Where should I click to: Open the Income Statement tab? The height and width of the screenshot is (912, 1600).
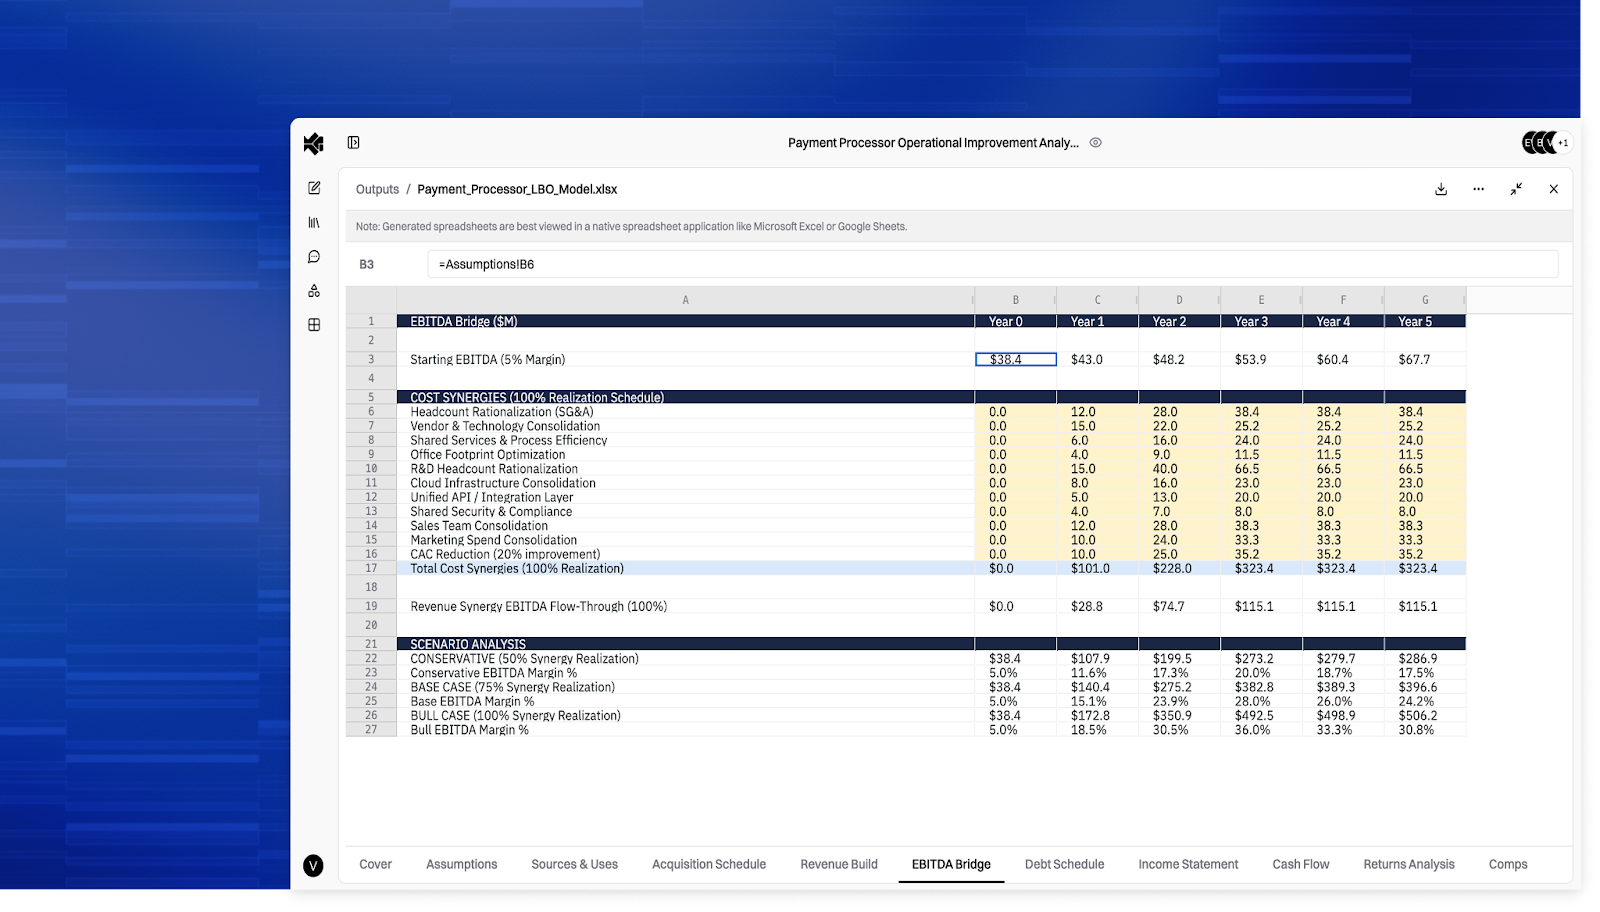[x=1188, y=864]
